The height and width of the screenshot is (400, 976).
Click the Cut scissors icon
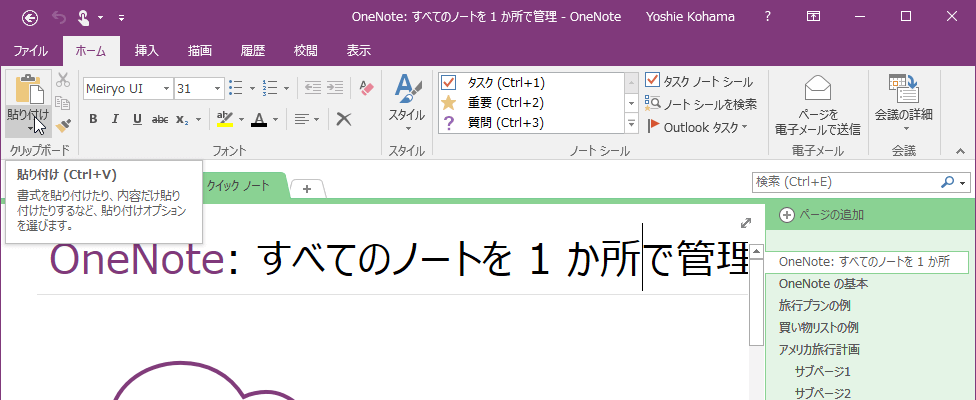63,80
